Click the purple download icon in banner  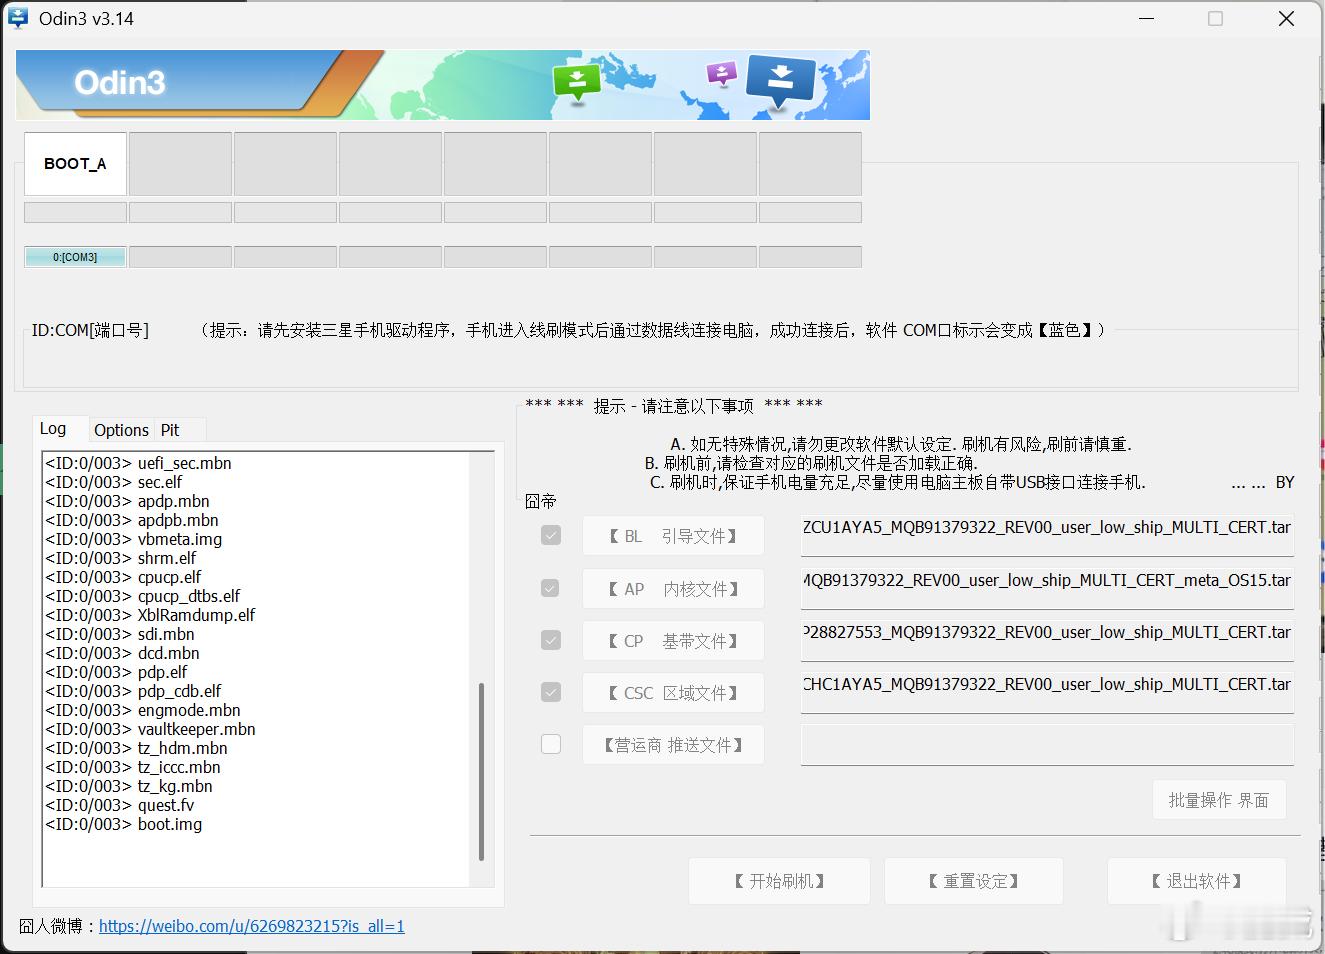pyautogui.click(x=721, y=74)
